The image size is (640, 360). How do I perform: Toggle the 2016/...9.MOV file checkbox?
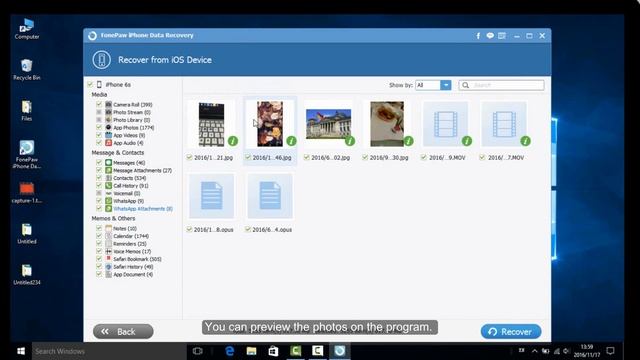pyautogui.click(x=424, y=157)
